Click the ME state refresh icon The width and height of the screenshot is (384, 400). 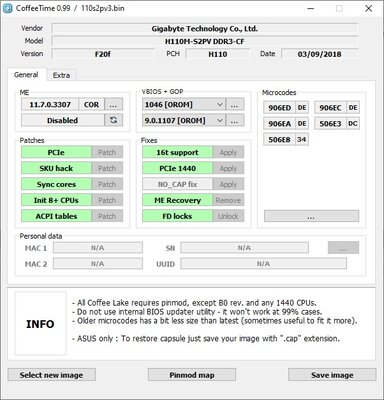pyautogui.click(x=113, y=120)
